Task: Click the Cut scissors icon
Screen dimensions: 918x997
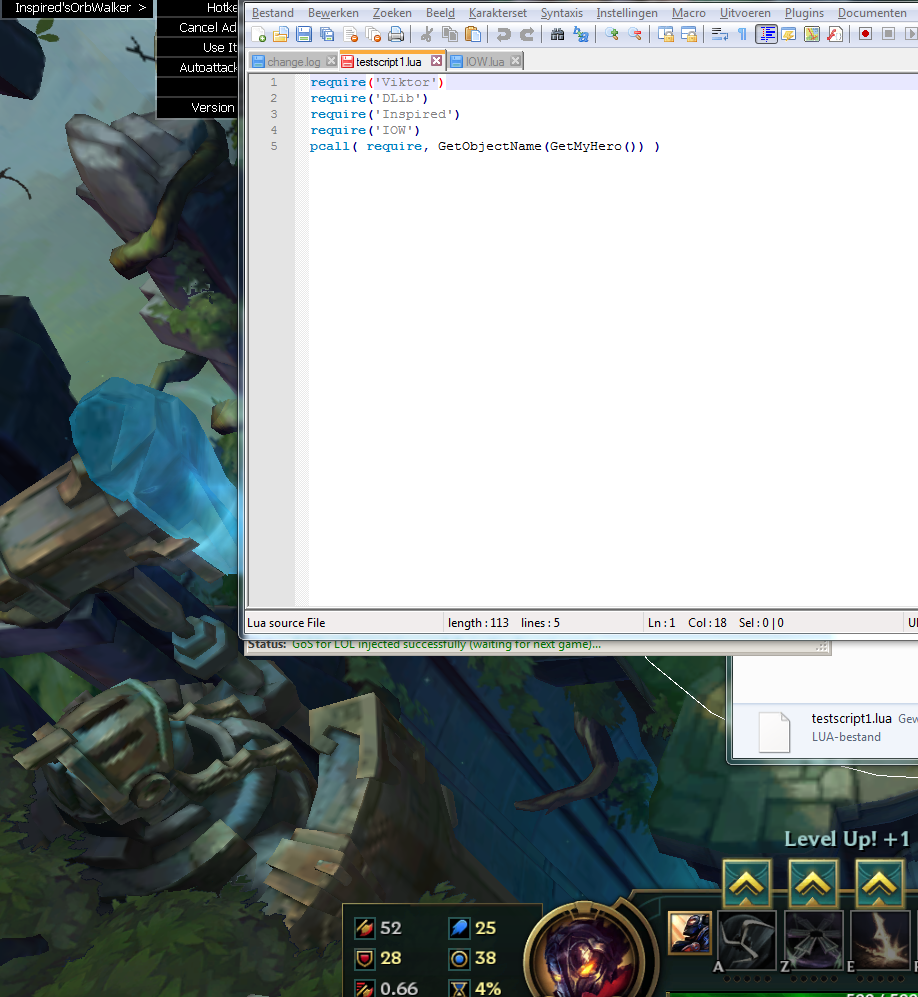Action: (427, 34)
